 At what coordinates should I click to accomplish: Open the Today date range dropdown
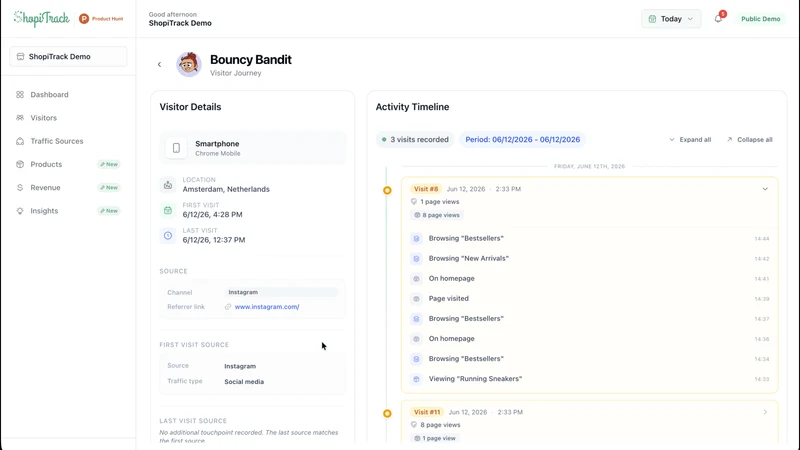click(x=671, y=19)
